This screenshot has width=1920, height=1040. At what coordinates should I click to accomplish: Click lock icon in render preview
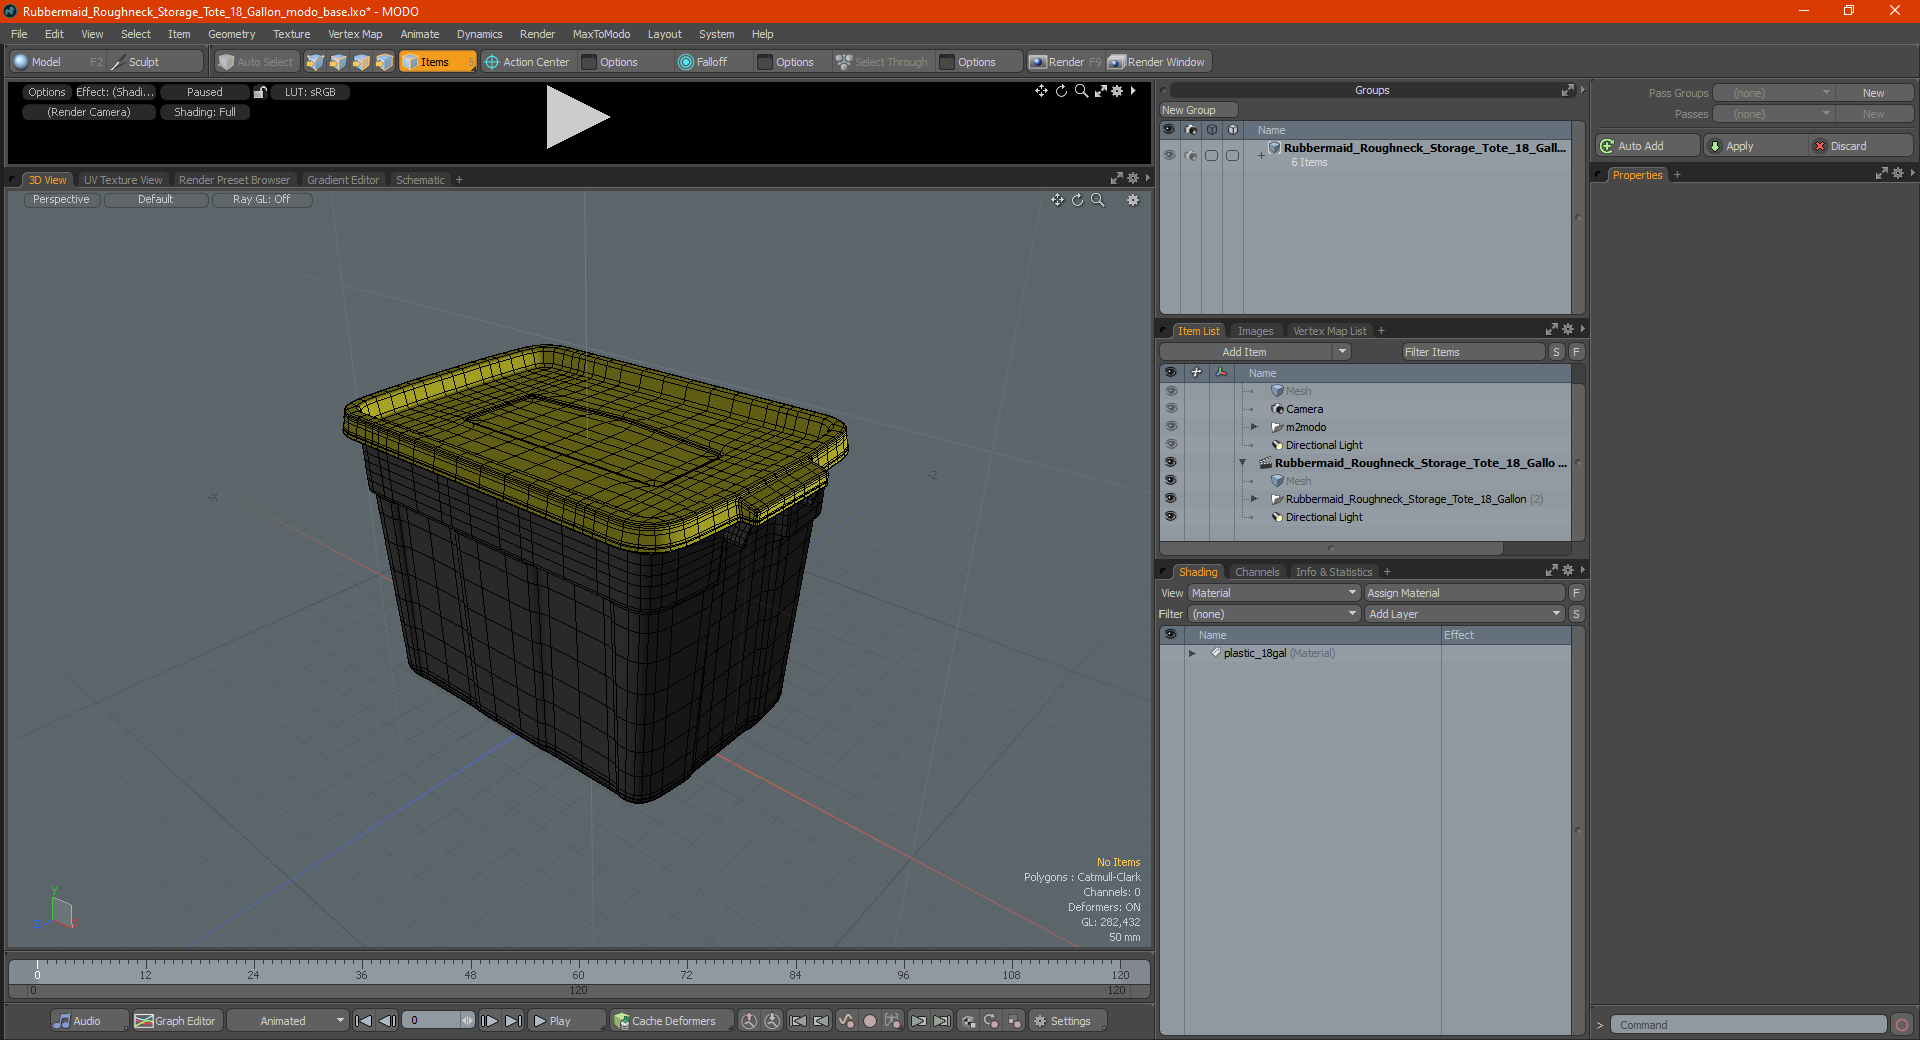[x=260, y=92]
